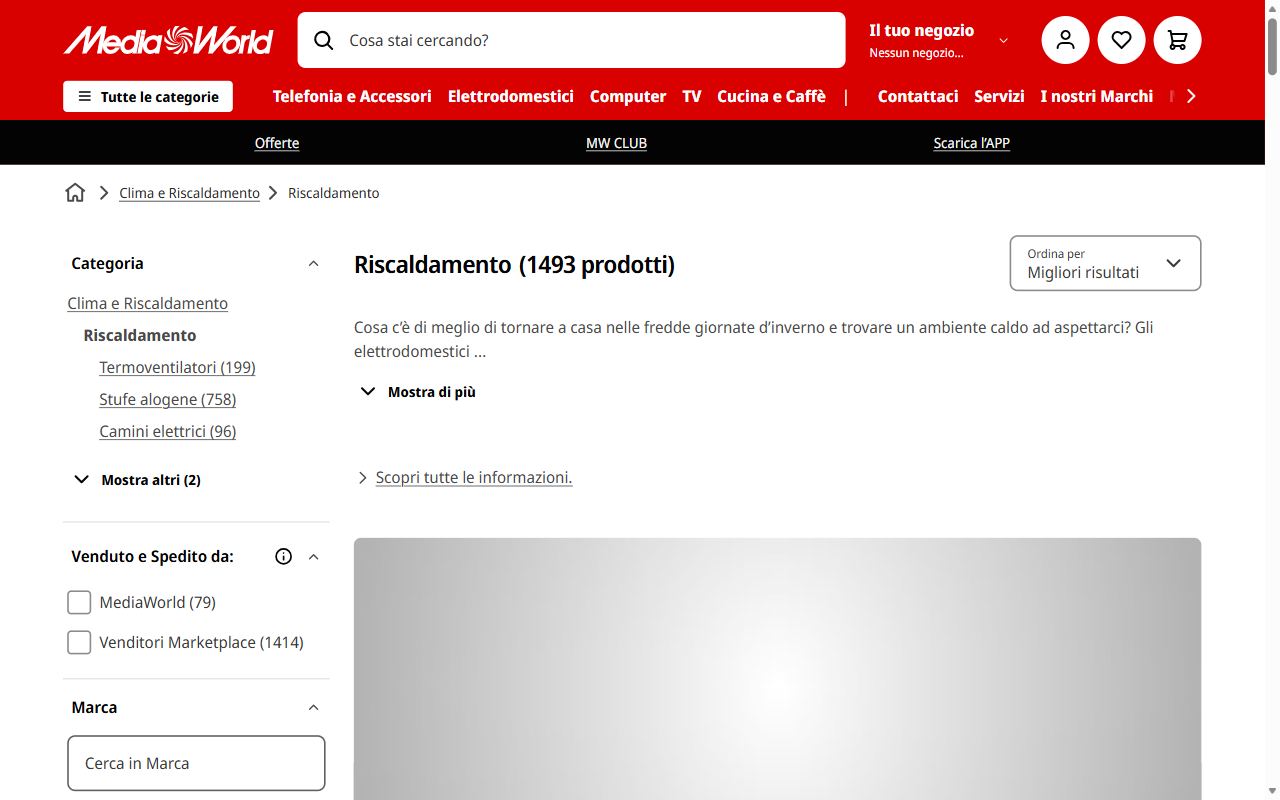This screenshot has height=800, width=1280.
Task: Select Stufe alogene (758) category
Action: click(167, 399)
